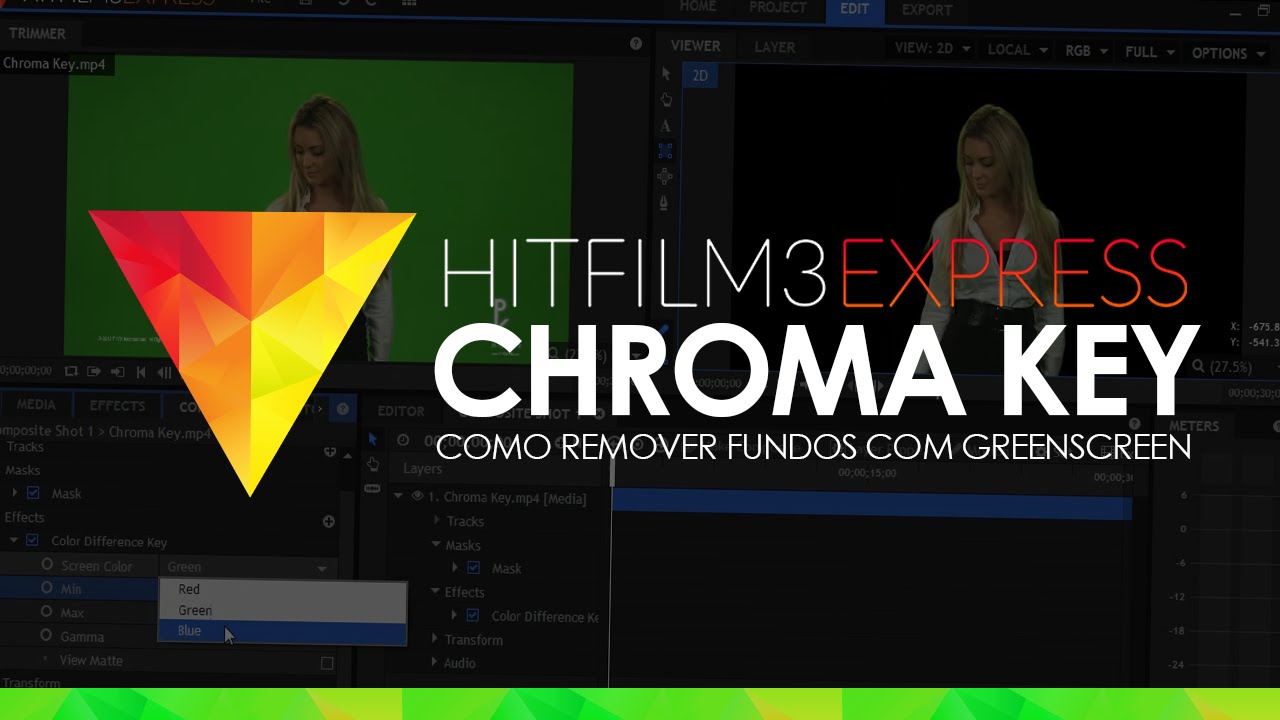Select the timeline hand tool
This screenshot has height=720, width=1280.
pyautogui.click(x=372, y=464)
